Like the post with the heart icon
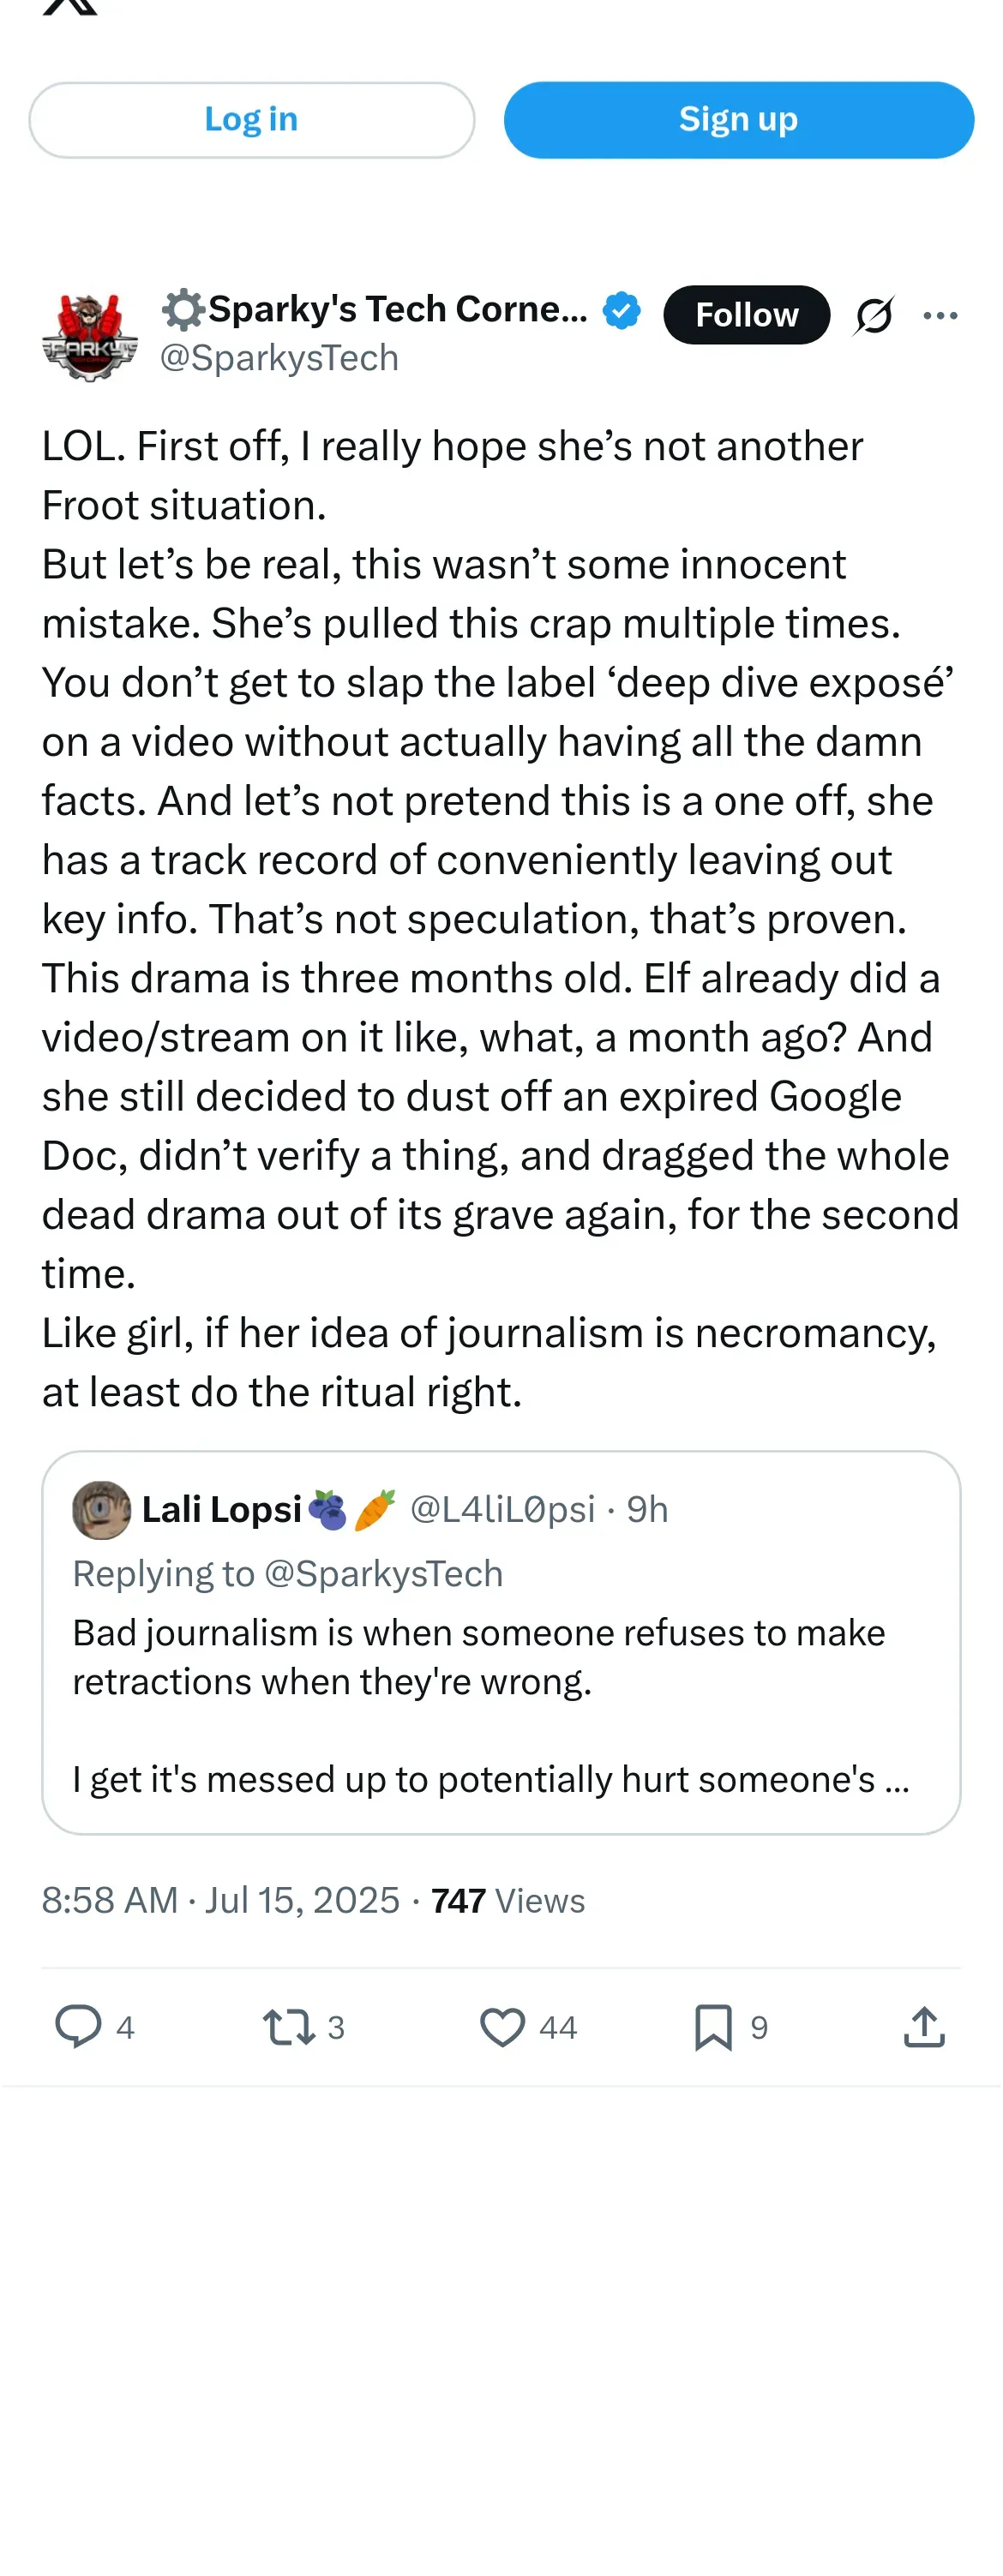This screenshot has width=1003, height=2576. tap(502, 2026)
